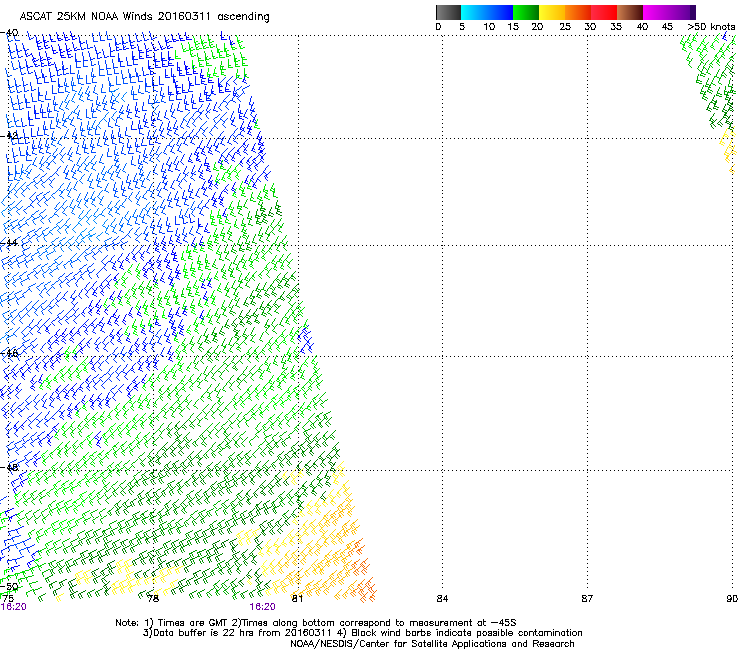Click the longitude label '84'

[x=442, y=599]
